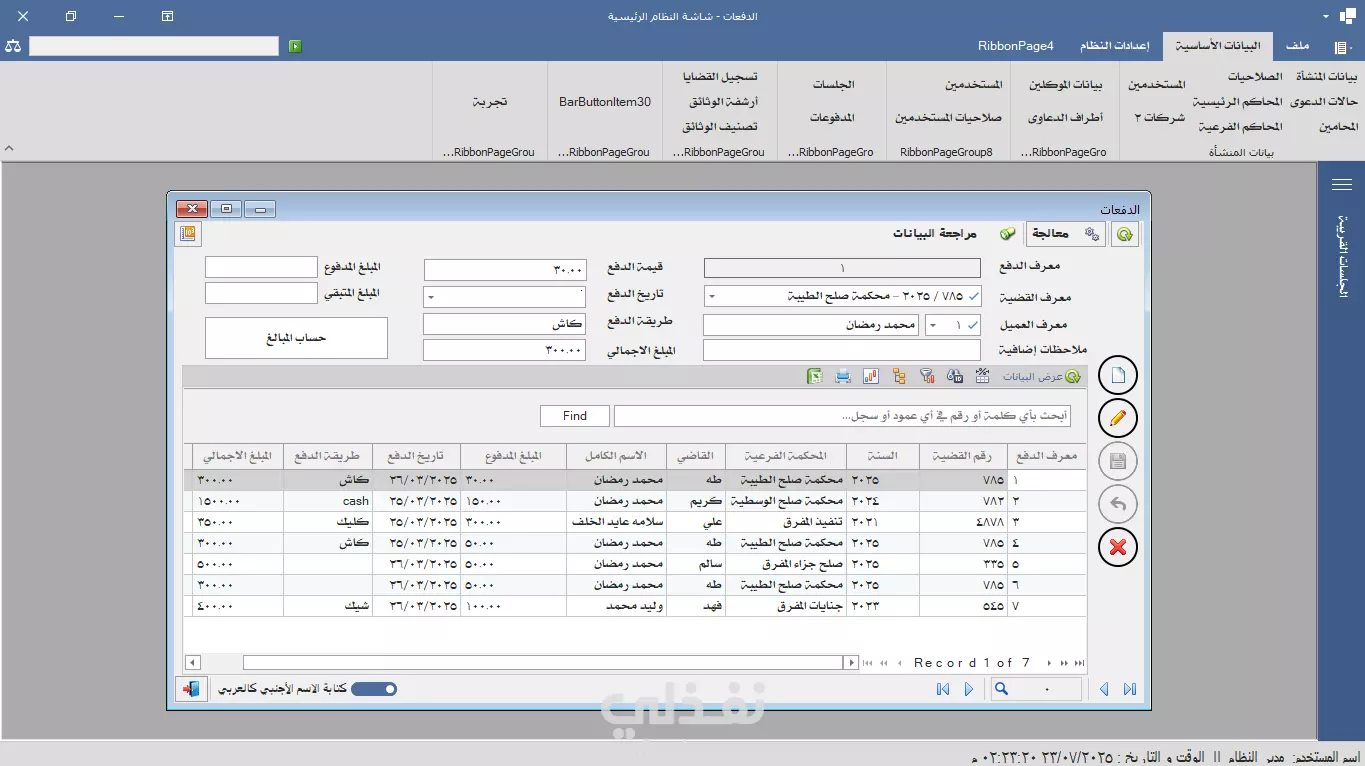1365x766 pixels.
Task: Click grid navigator next record arrow
Action: pyautogui.click(x=1051, y=663)
